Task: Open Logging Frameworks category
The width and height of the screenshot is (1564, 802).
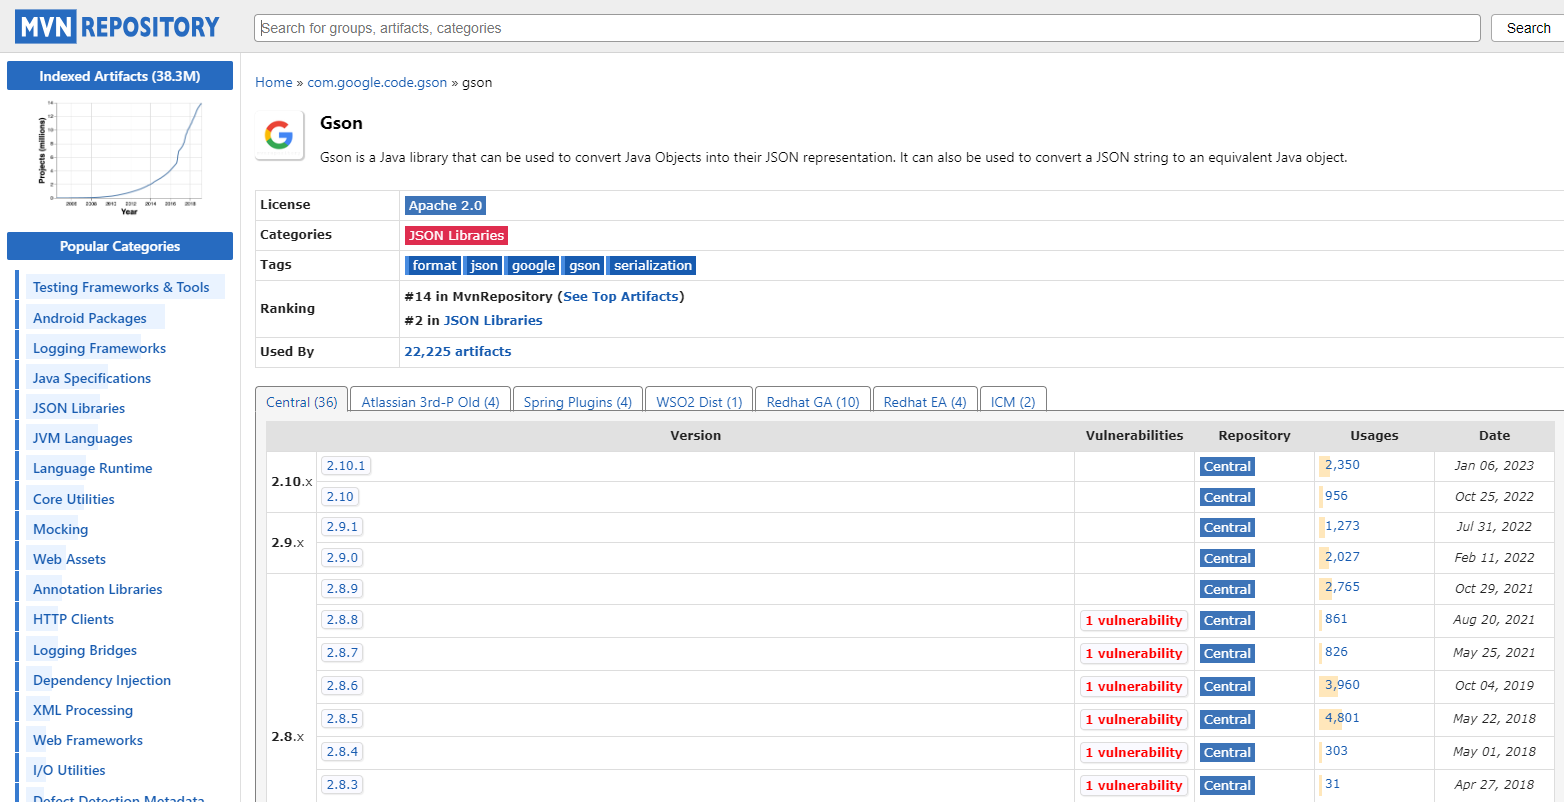Action: click(99, 348)
